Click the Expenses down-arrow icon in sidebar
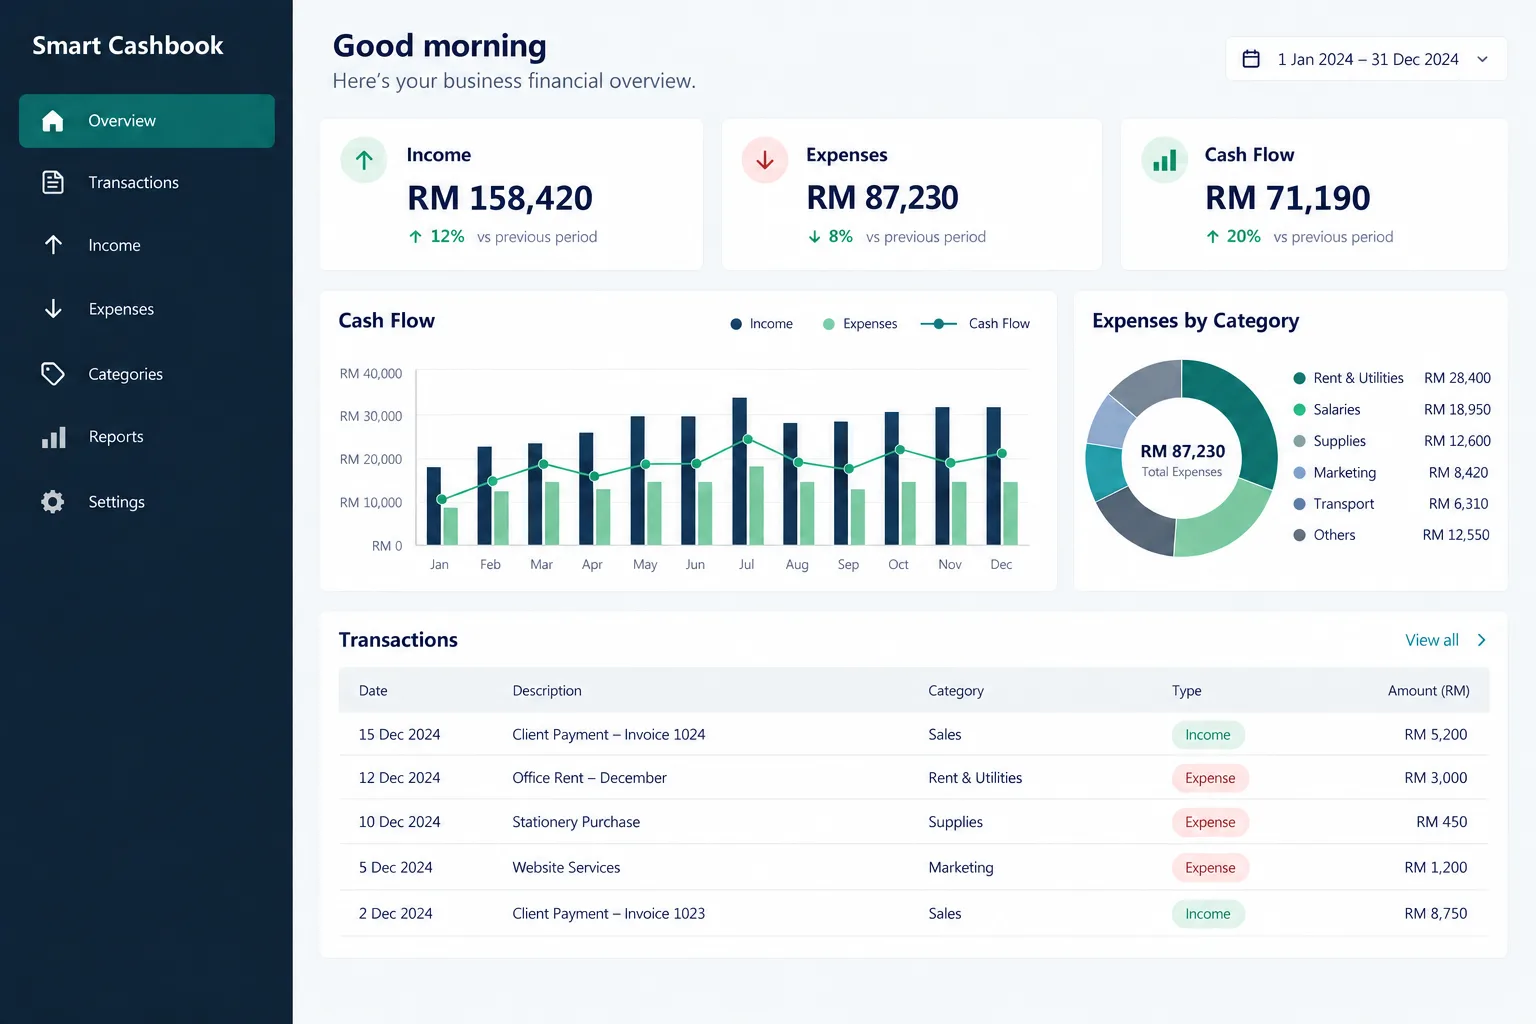 [54, 309]
